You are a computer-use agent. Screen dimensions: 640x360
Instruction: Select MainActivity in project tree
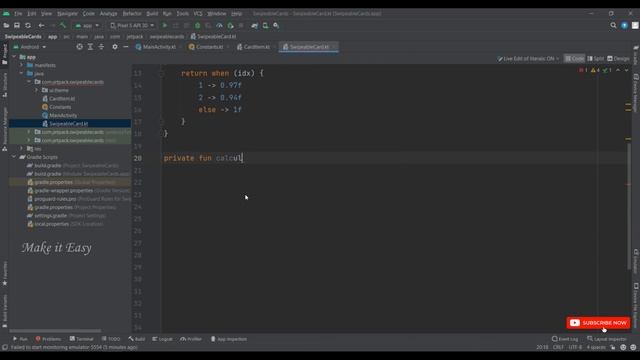pos(63,116)
